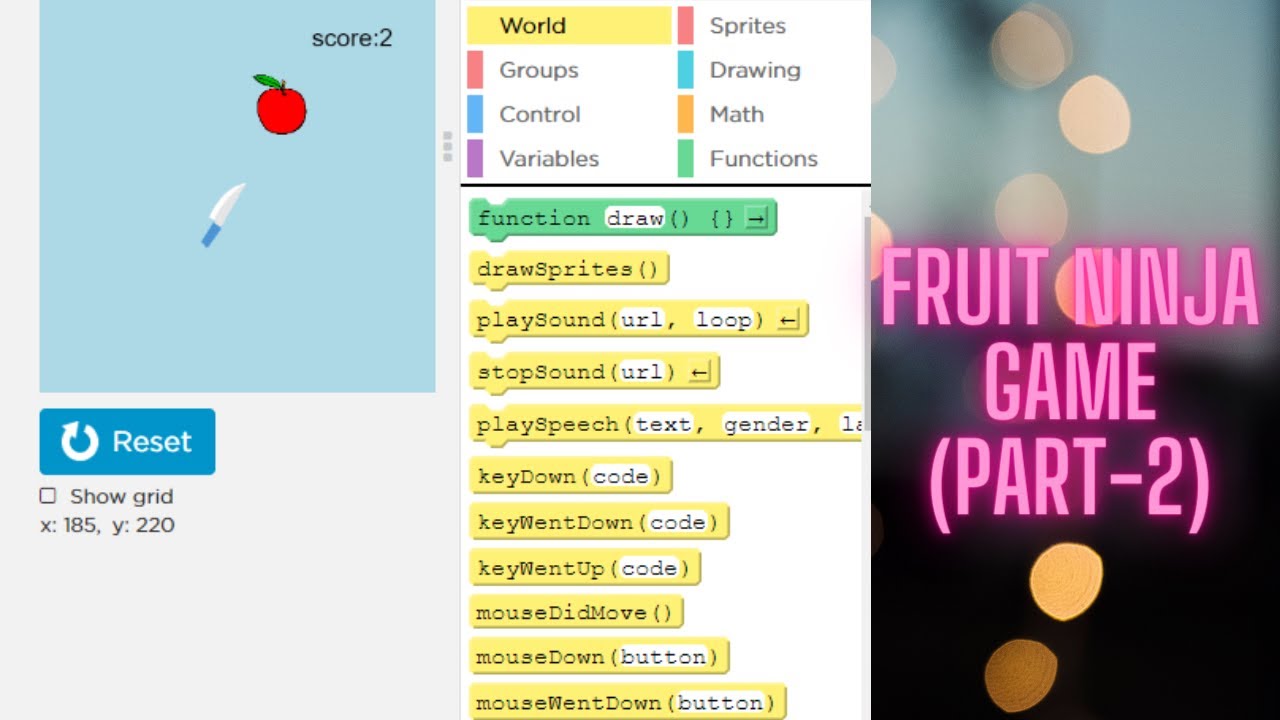The width and height of the screenshot is (1280, 720).
Task: Open the Variables toolbox category
Action: tap(568, 158)
